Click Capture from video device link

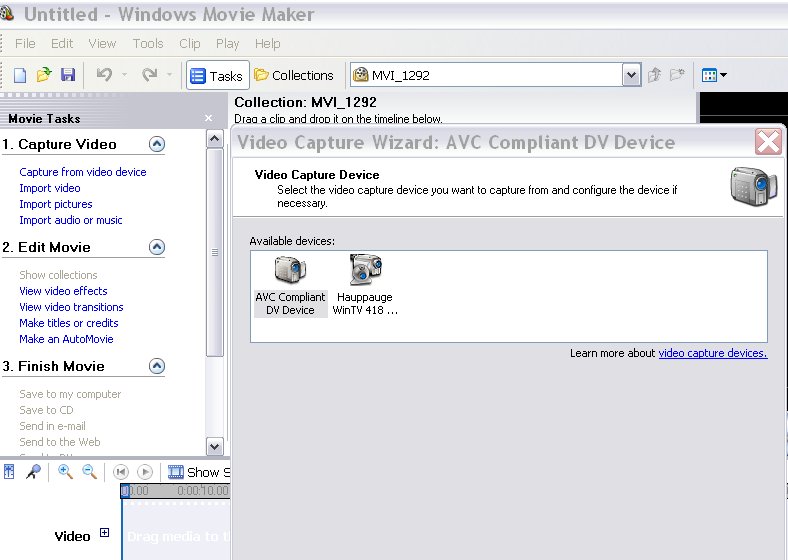click(82, 172)
